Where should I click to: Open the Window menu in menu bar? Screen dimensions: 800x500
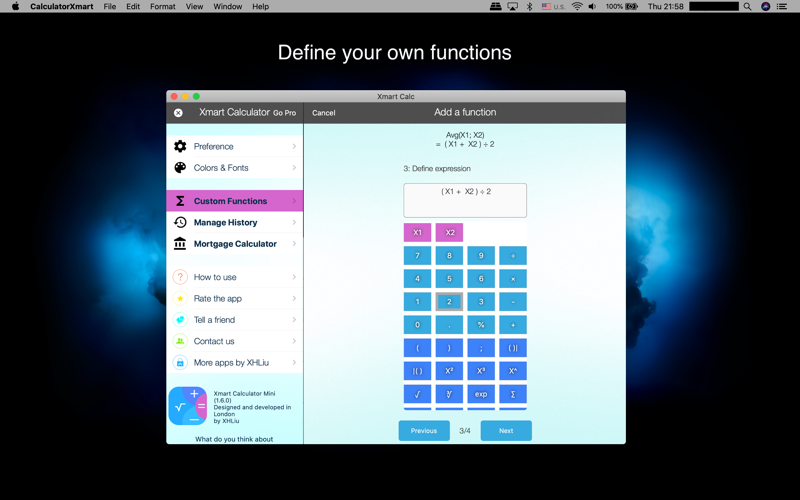point(227,7)
